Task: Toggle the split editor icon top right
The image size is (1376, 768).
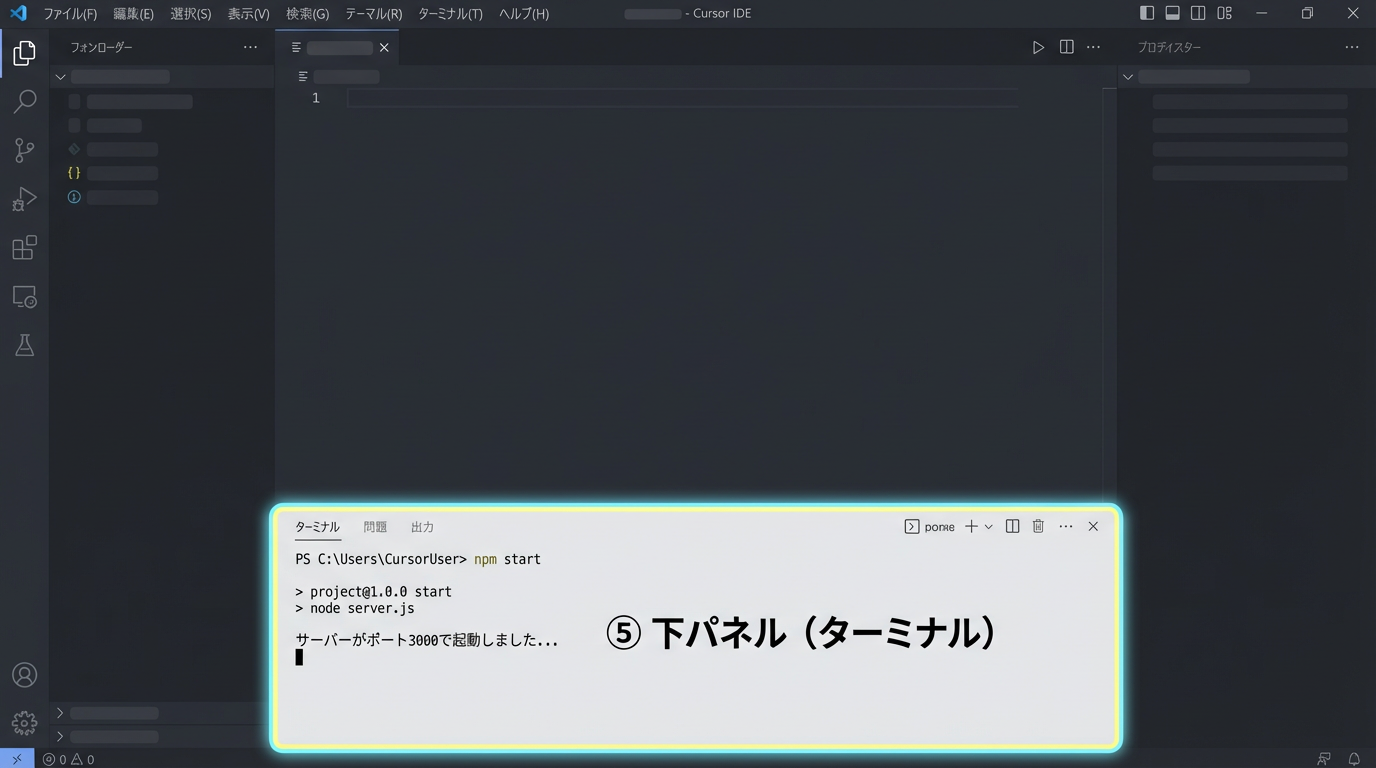Action: pos(1066,46)
